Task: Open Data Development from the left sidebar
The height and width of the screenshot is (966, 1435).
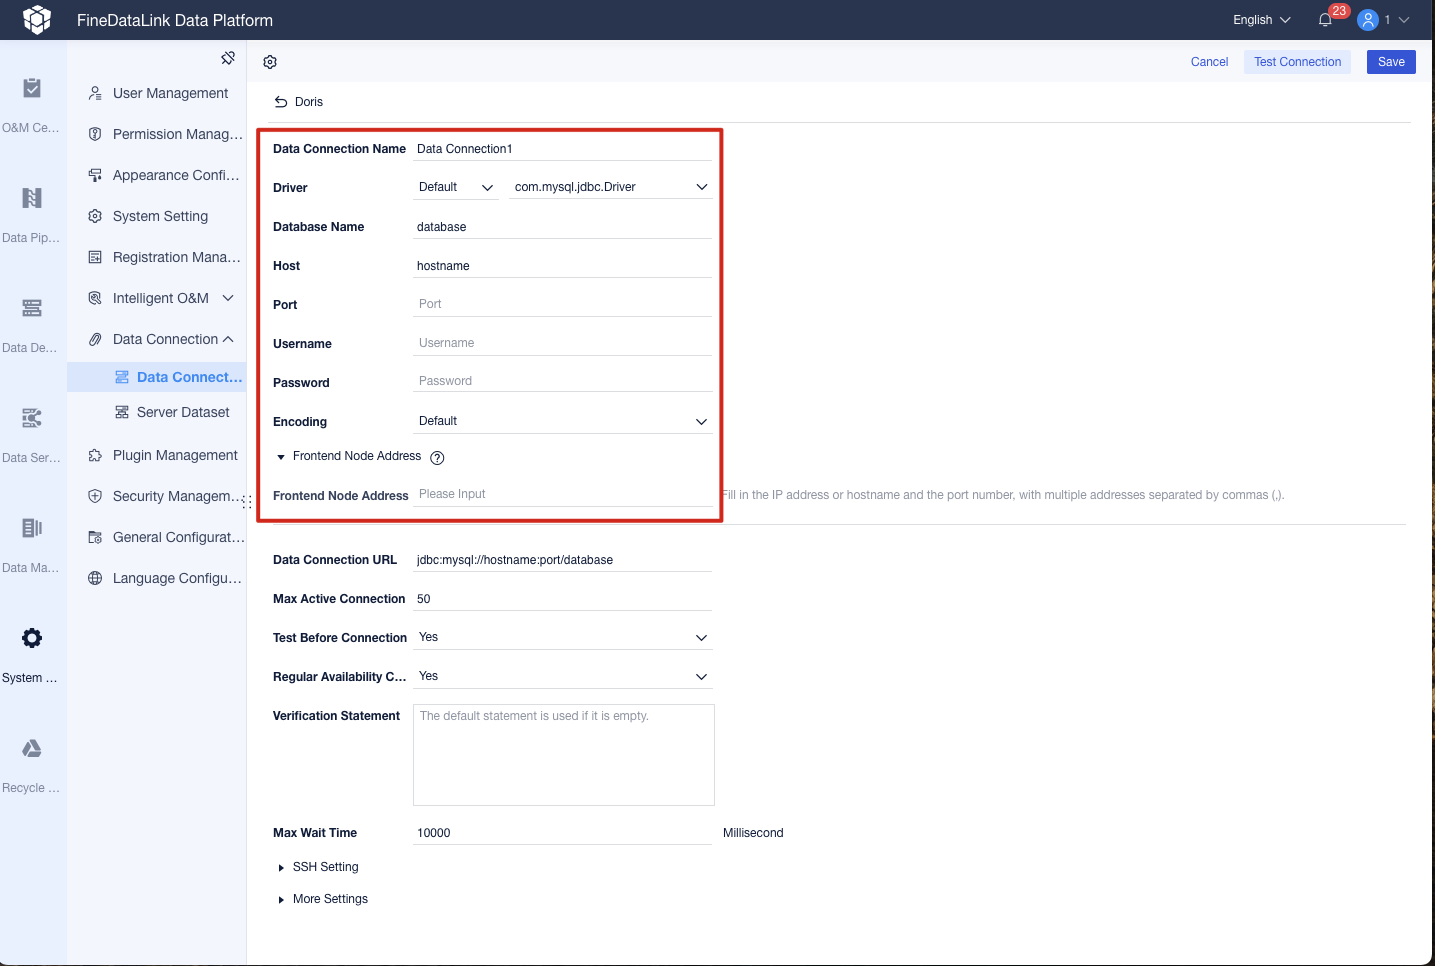Action: [x=31, y=319]
